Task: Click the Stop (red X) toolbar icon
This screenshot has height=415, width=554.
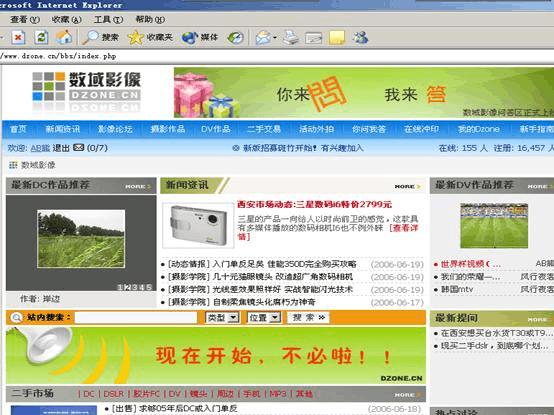Action: [18, 37]
